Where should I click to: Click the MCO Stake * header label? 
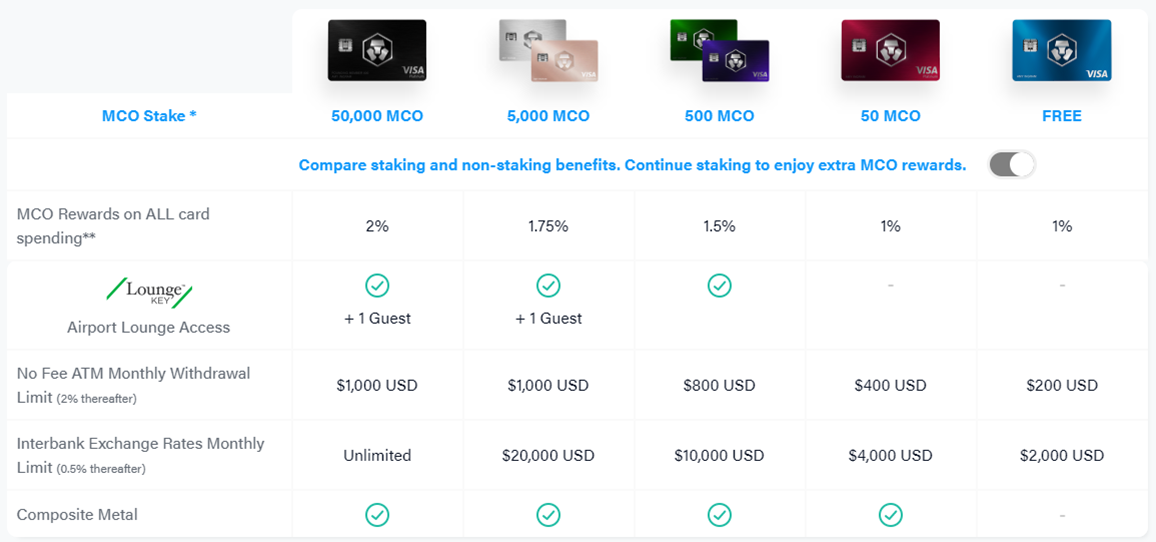(149, 116)
